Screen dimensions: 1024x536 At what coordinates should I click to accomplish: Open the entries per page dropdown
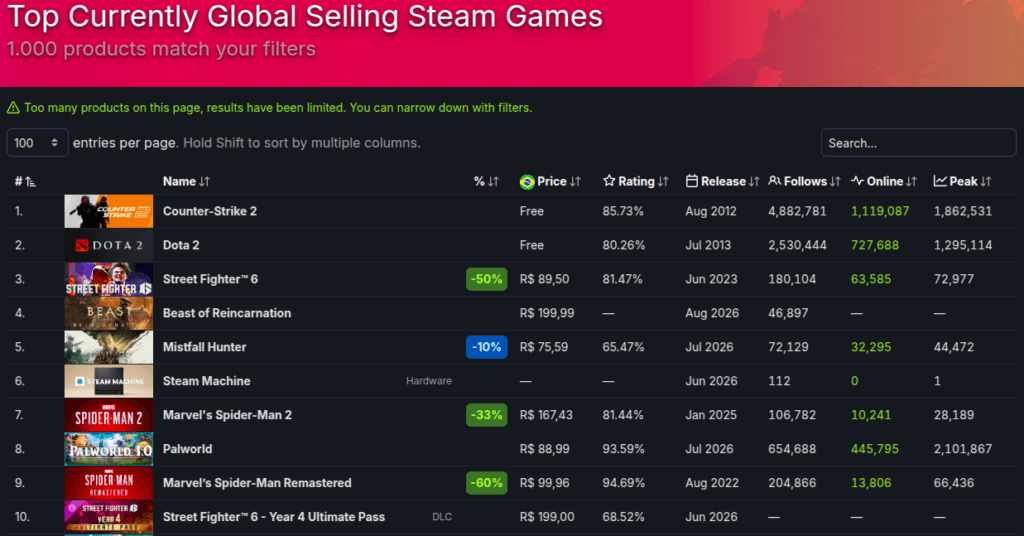tap(37, 142)
